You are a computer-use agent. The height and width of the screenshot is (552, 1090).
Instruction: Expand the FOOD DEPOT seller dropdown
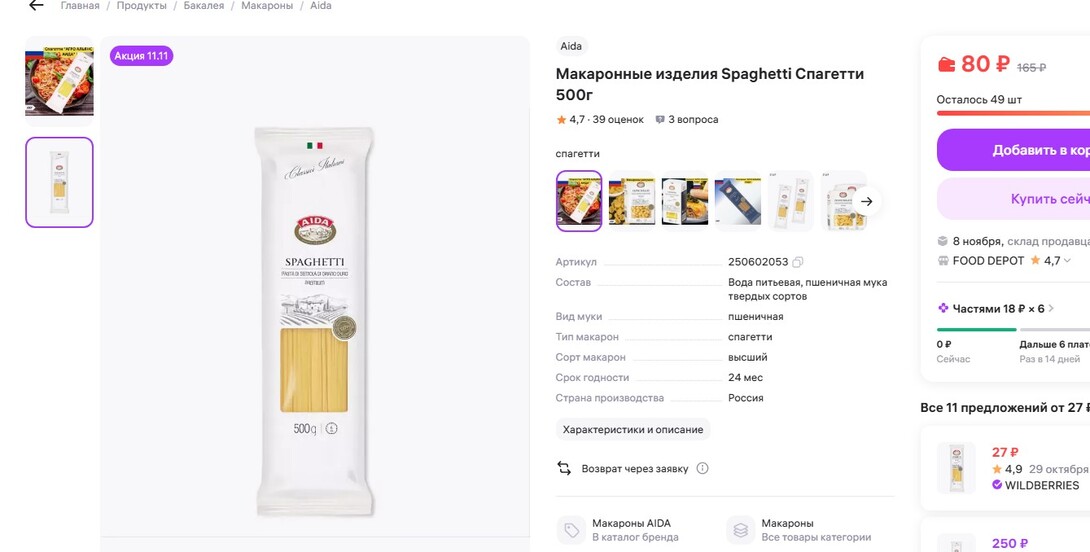click(1067, 260)
